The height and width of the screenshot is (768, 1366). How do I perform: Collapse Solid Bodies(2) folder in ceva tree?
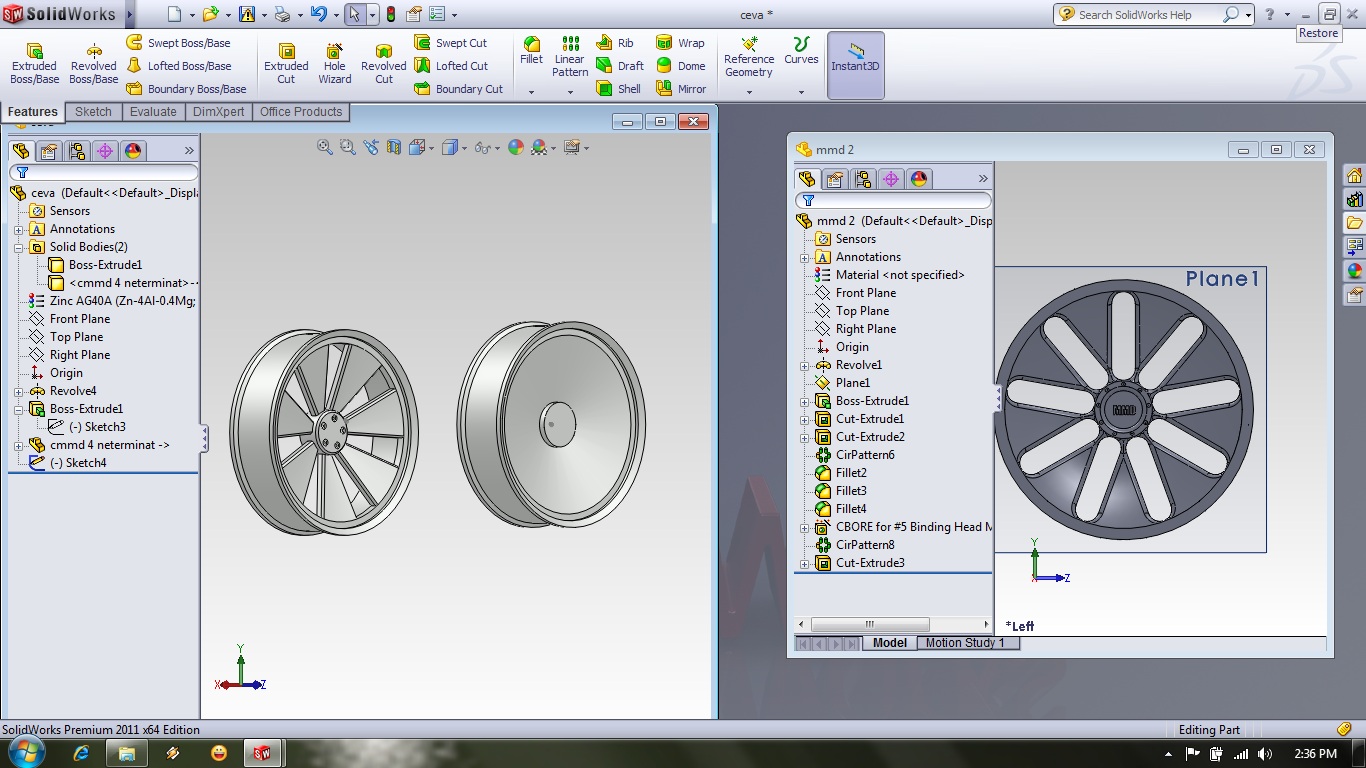pos(18,247)
